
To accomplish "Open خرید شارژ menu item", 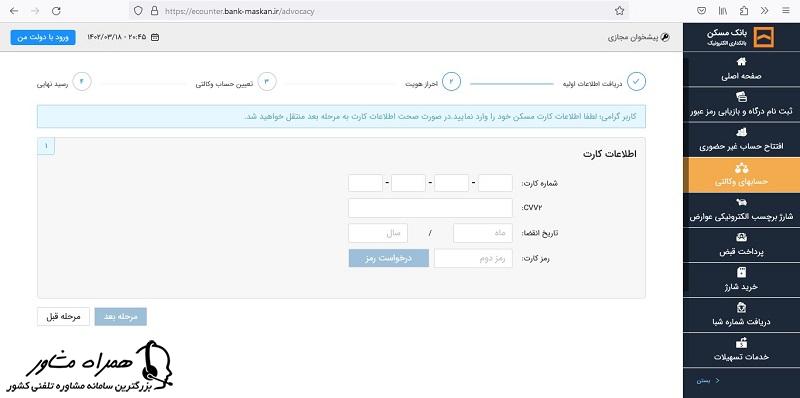I will 741,280.
